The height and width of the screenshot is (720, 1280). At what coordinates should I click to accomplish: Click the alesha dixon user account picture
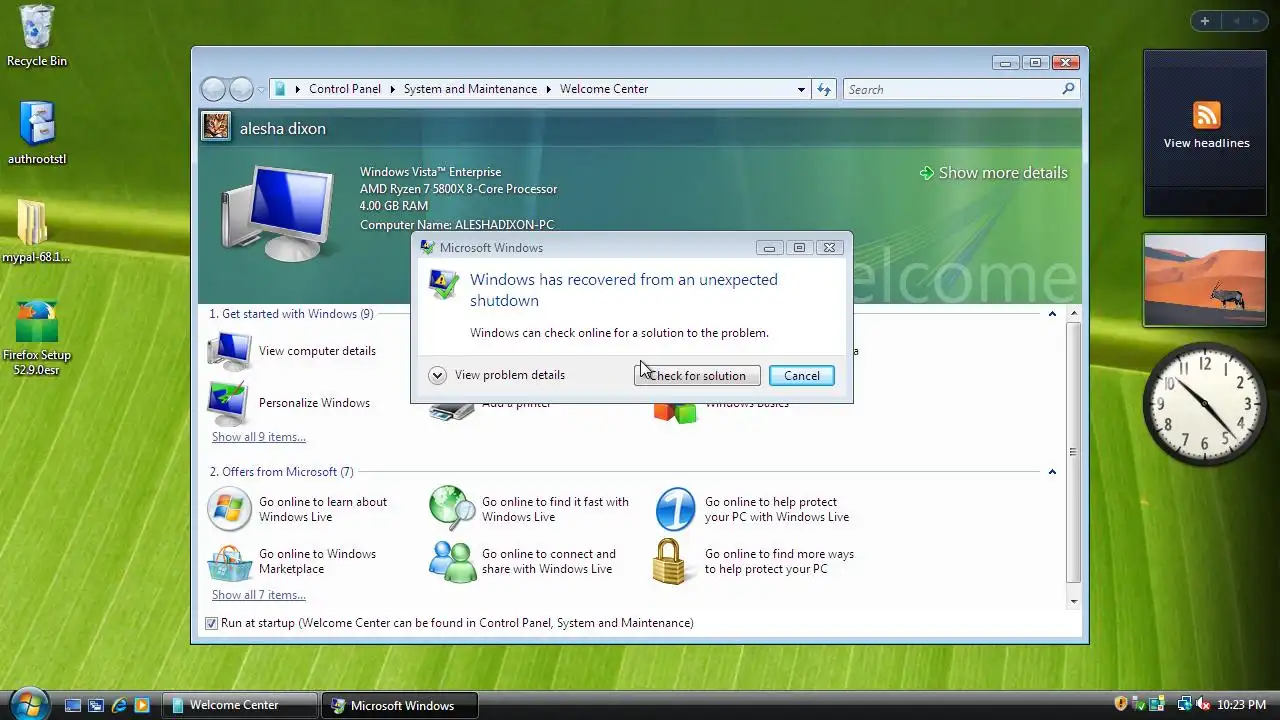coord(216,127)
